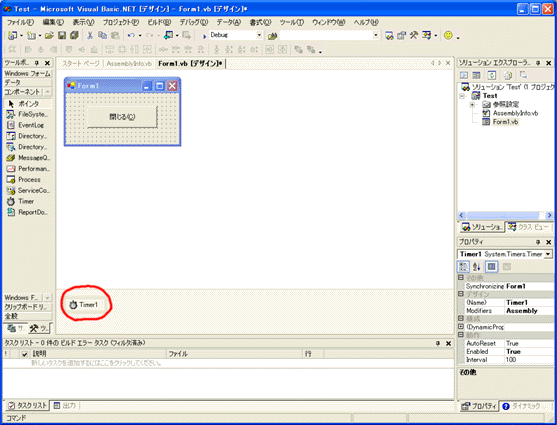Select MessageQueue component in toolbox
This screenshot has width=557, height=425.
pos(28,158)
